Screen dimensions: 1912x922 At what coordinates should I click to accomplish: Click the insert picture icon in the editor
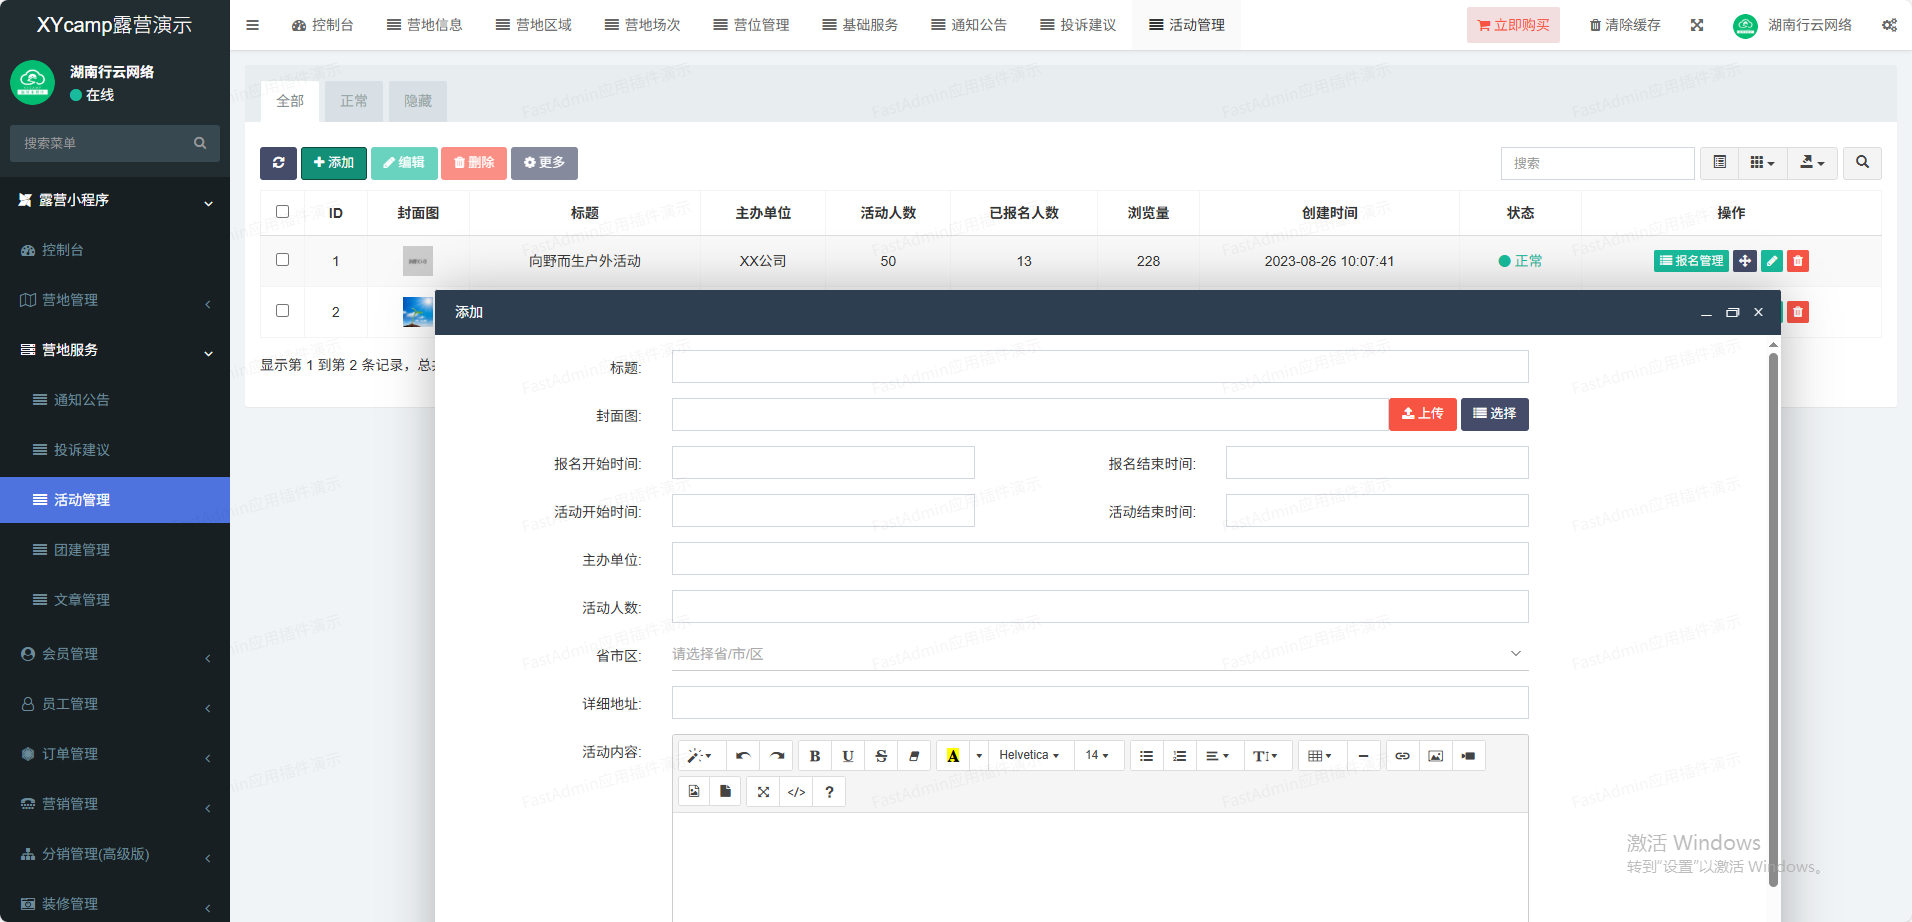point(1435,756)
